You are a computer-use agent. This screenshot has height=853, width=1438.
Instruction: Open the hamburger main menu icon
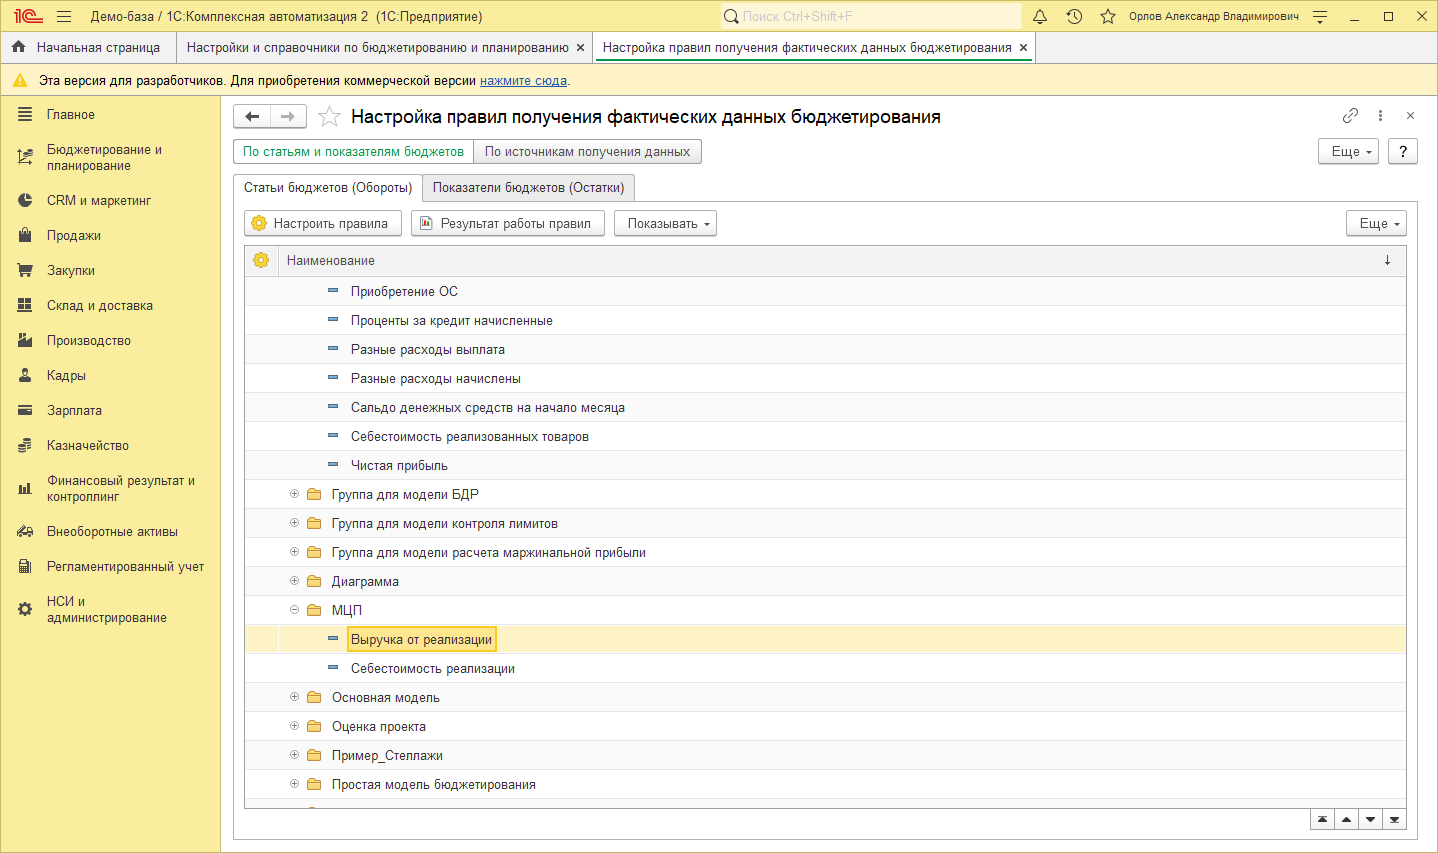pyautogui.click(x=64, y=16)
